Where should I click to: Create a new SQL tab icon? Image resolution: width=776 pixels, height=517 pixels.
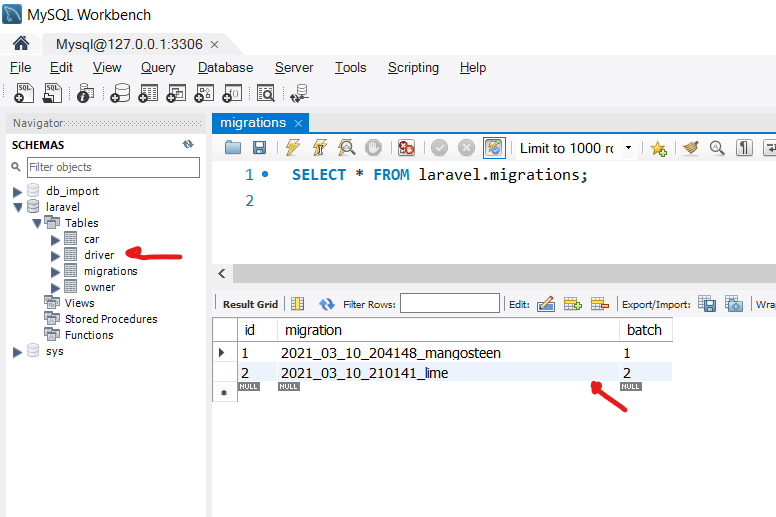(23, 93)
